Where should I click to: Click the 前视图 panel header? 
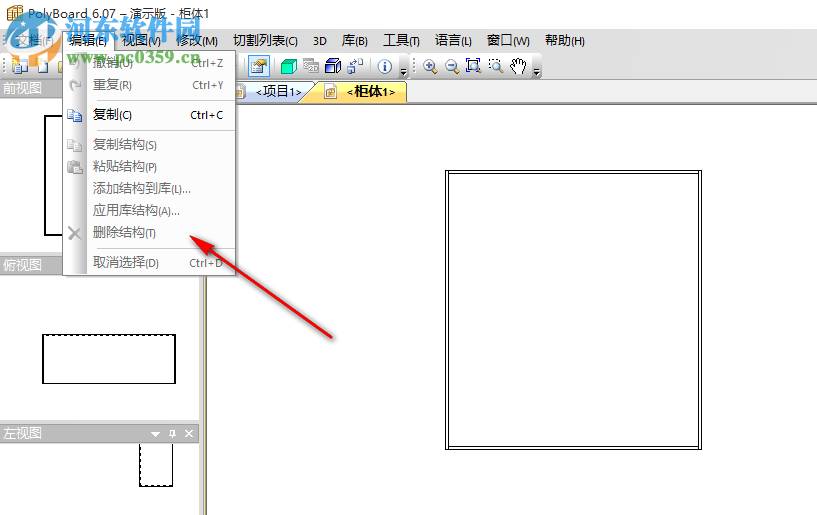point(31,88)
